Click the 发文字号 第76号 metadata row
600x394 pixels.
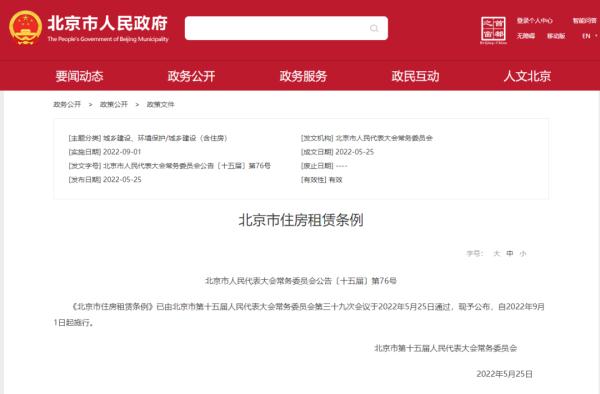click(170, 166)
